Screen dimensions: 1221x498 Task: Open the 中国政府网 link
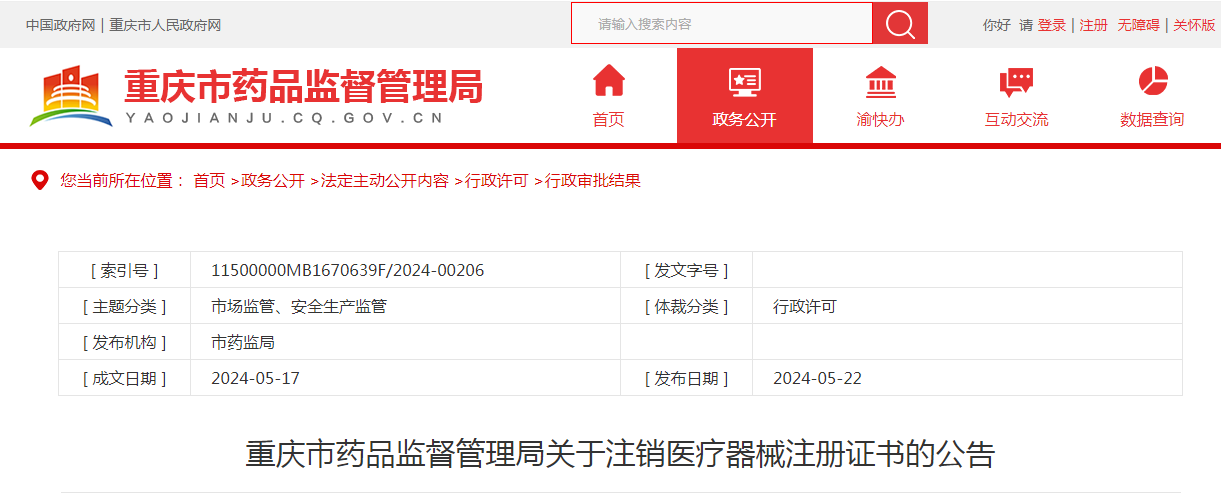tap(60, 25)
